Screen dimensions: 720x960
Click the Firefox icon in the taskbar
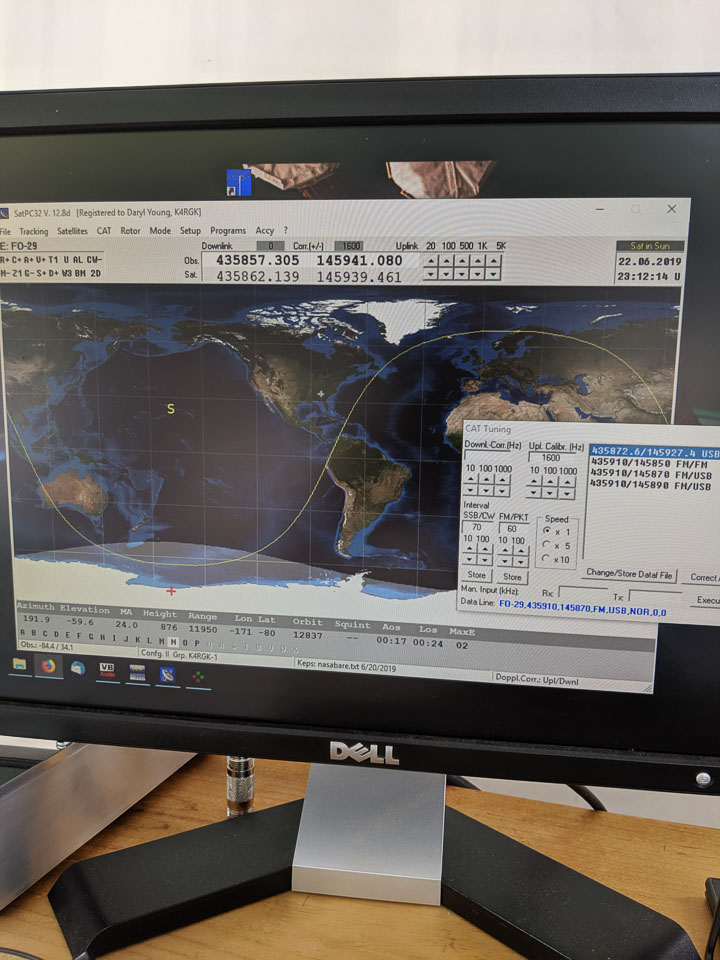coord(48,666)
